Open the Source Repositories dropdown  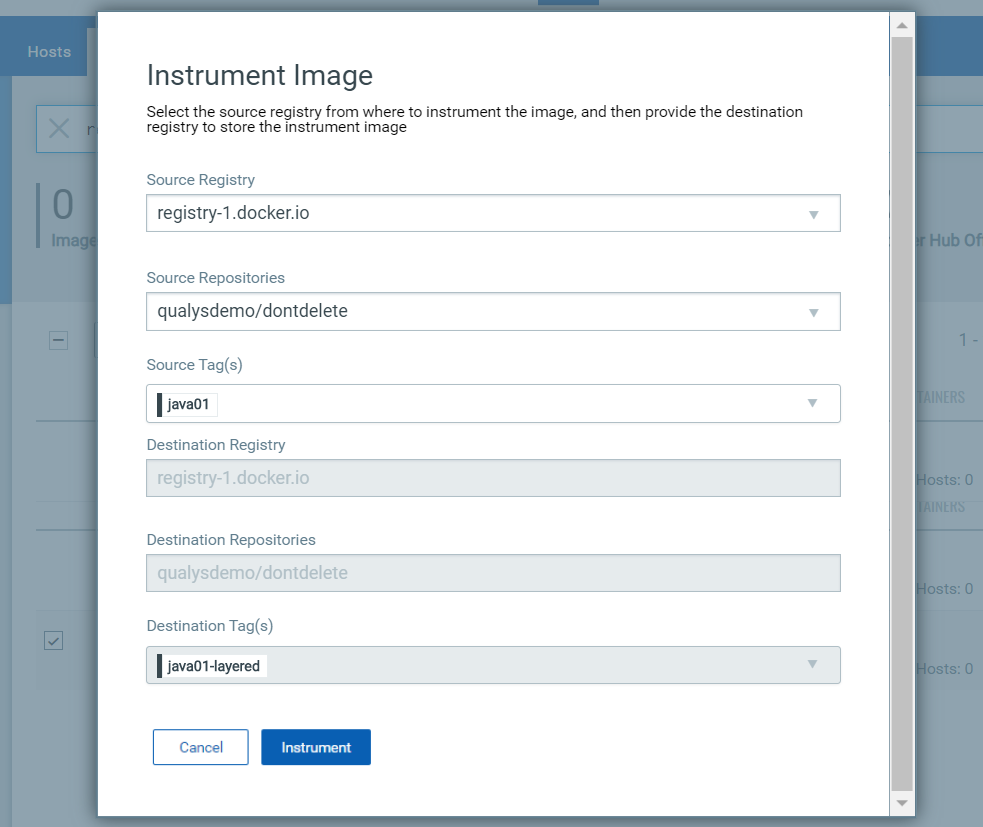pos(493,312)
